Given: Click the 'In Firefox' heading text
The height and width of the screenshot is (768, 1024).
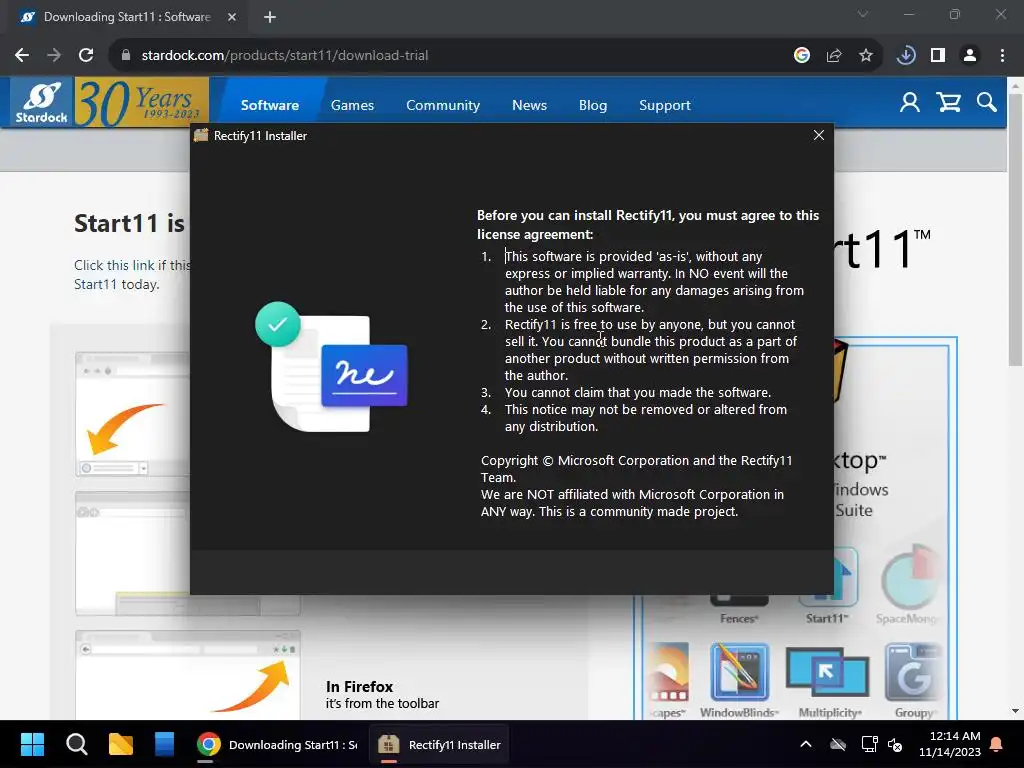Looking at the screenshot, I should pos(359,687).
